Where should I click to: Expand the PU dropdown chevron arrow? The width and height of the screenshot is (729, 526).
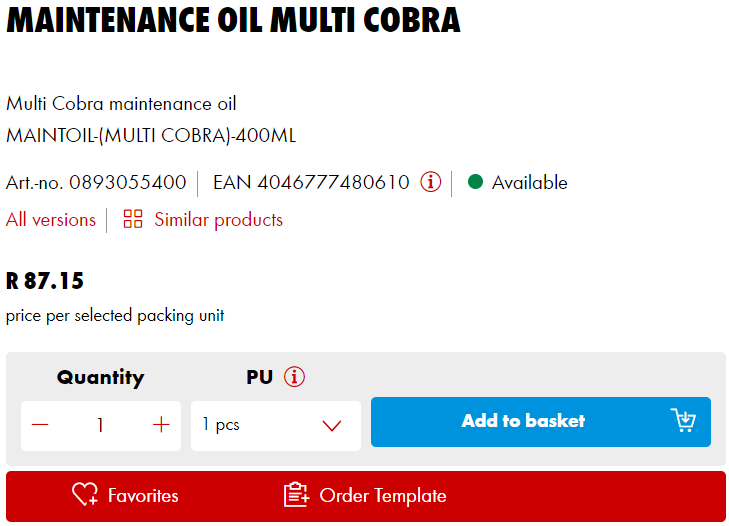332,426
